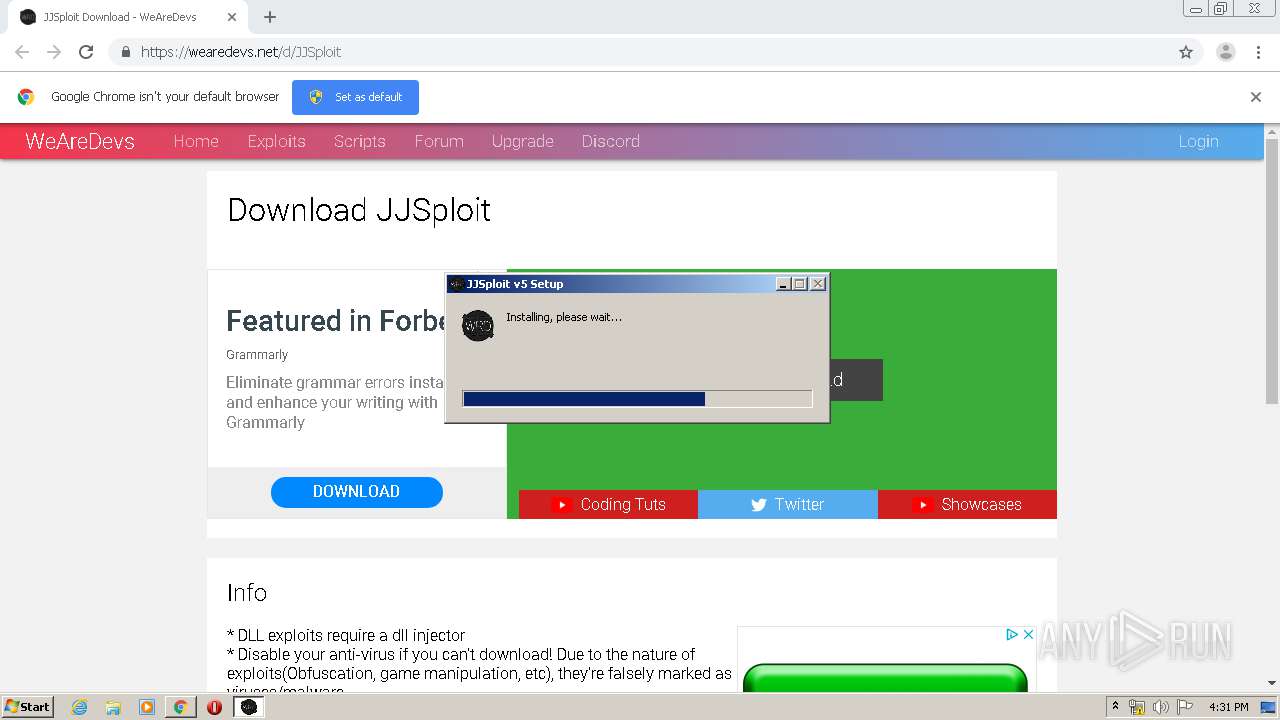
Task: Switch to JJSploit setup taskbar button
Action: coord(249,707)
